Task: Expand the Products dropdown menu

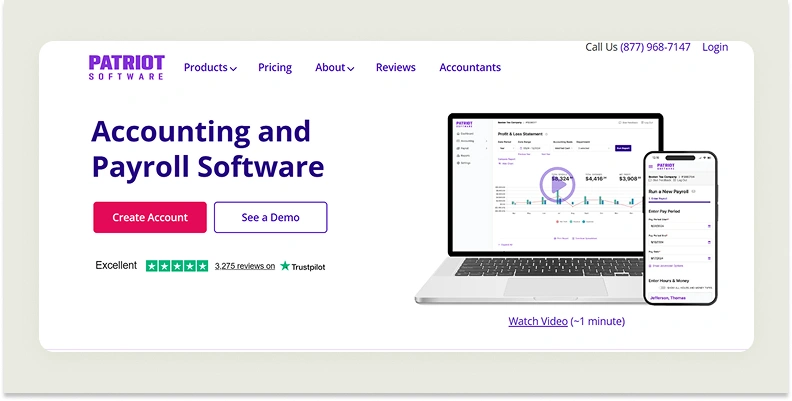Action: pos(210,67)
